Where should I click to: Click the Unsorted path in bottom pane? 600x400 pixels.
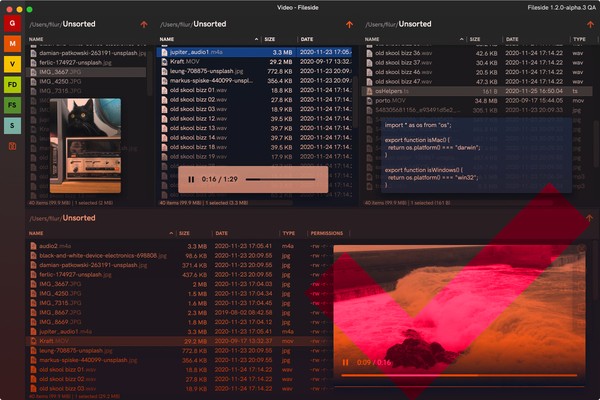tap(79, 218)
